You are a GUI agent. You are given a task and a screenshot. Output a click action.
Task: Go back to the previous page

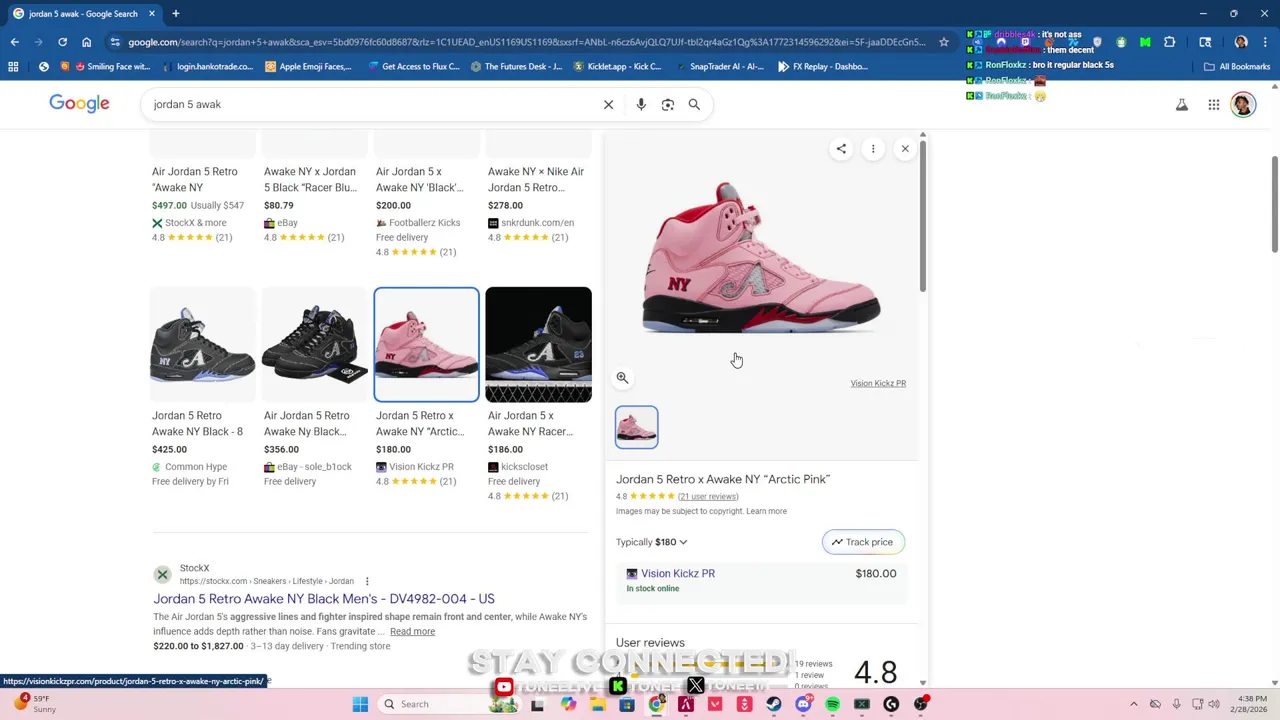pyautogui.click(x=14, y=42)
